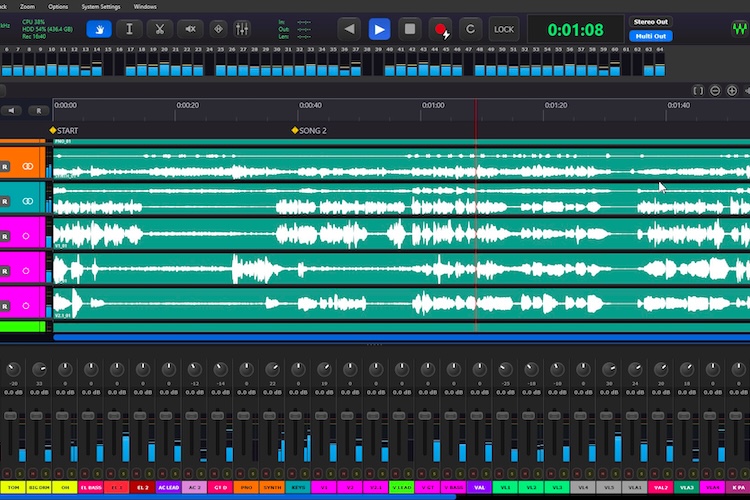This screenshot has height=500, width=750.
Task: Solo the TOM mixer channel
Action: coord(20,473)
